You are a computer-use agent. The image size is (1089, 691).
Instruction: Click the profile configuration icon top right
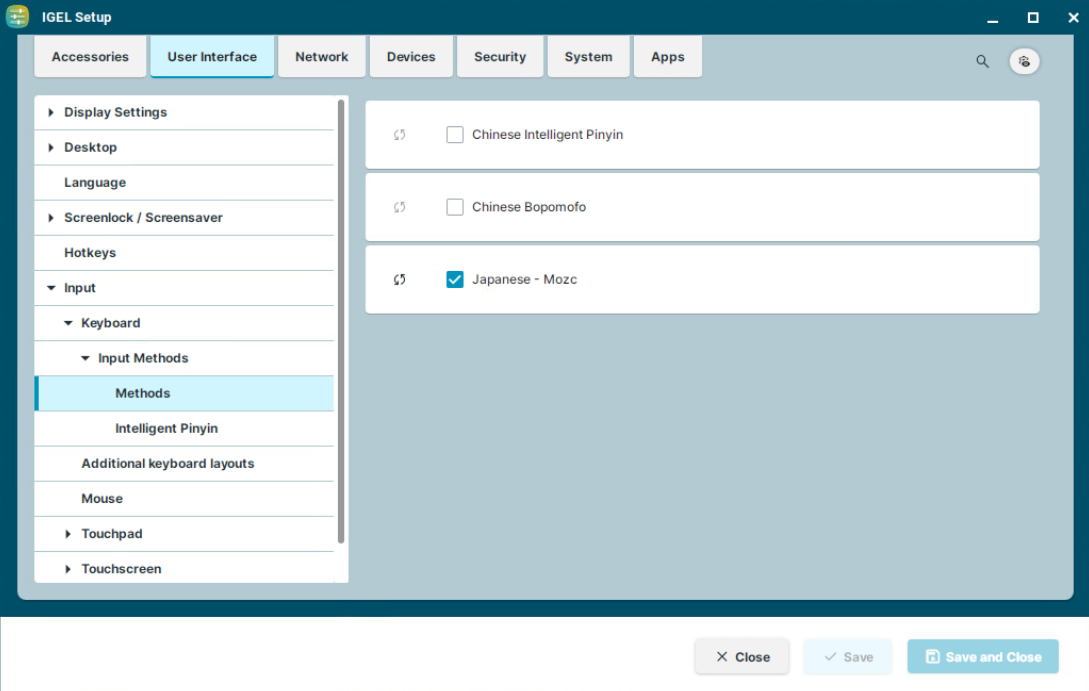coord(1024,61)
